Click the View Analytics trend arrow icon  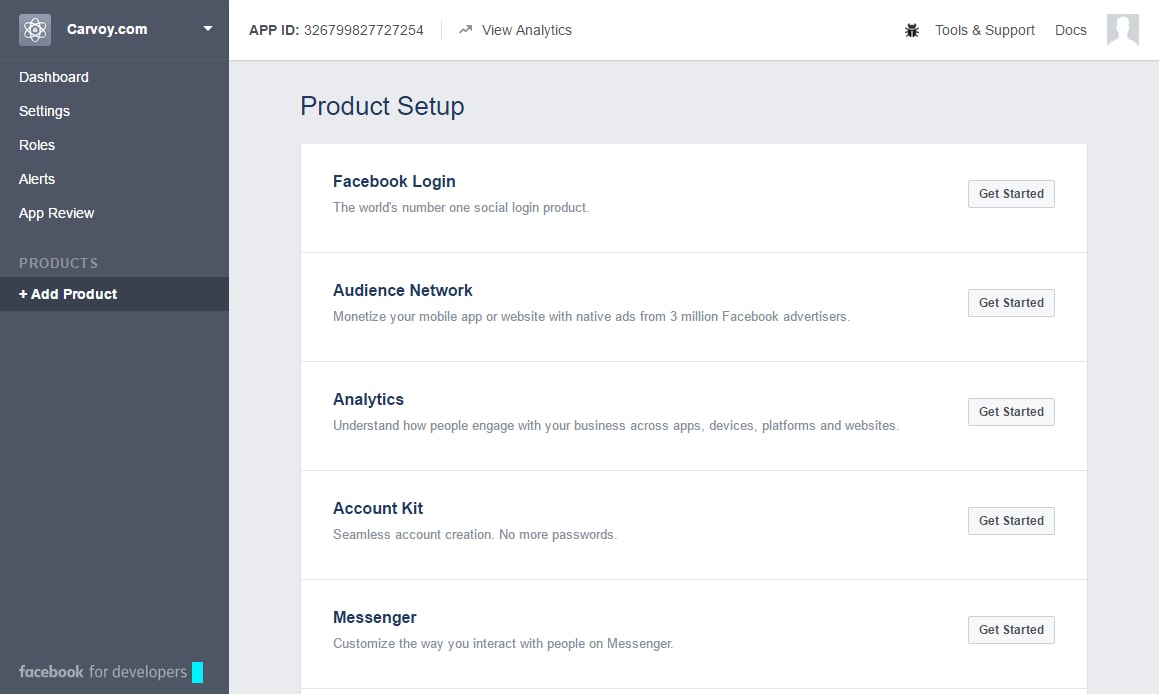465,30
